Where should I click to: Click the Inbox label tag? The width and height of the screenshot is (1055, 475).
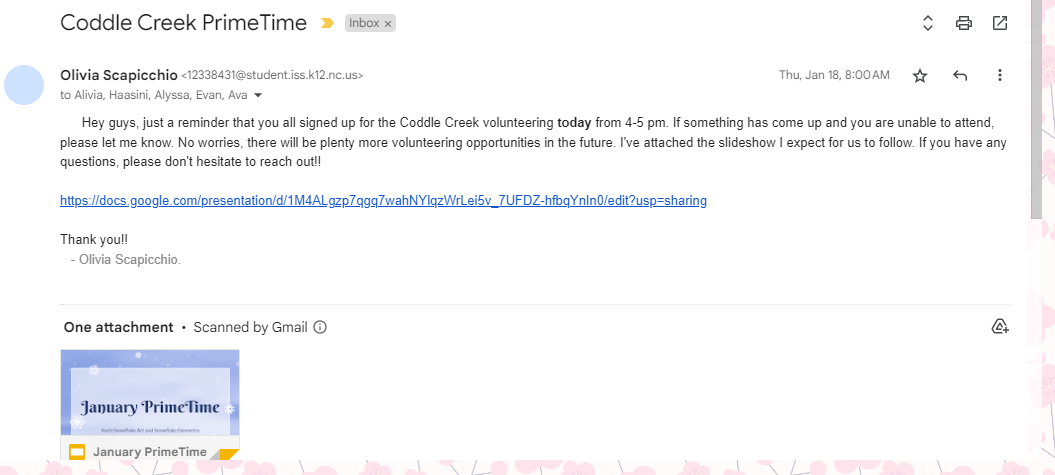tap(364, 23)
